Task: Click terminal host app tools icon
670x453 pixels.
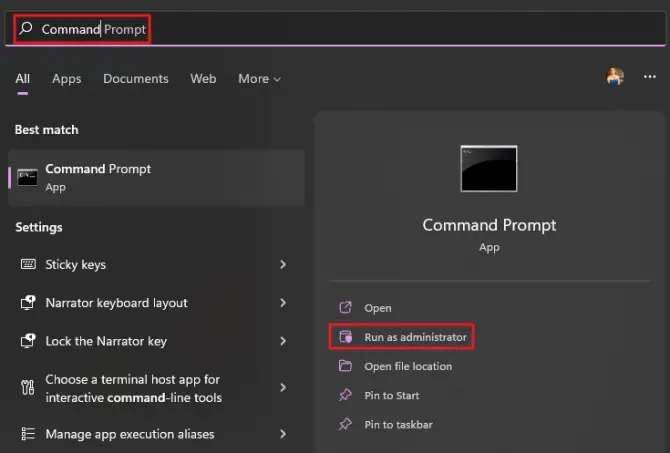Action: tap(28, 387)
